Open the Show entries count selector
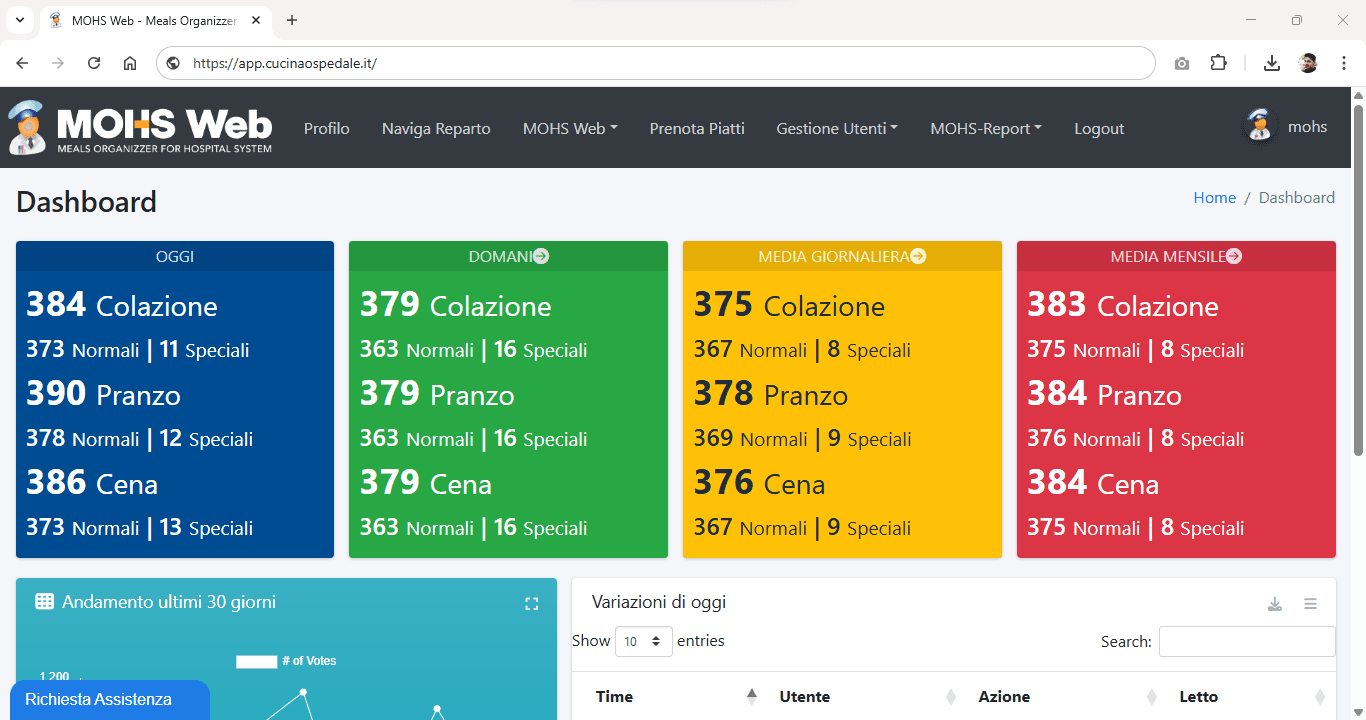 [x=643, y=641]
